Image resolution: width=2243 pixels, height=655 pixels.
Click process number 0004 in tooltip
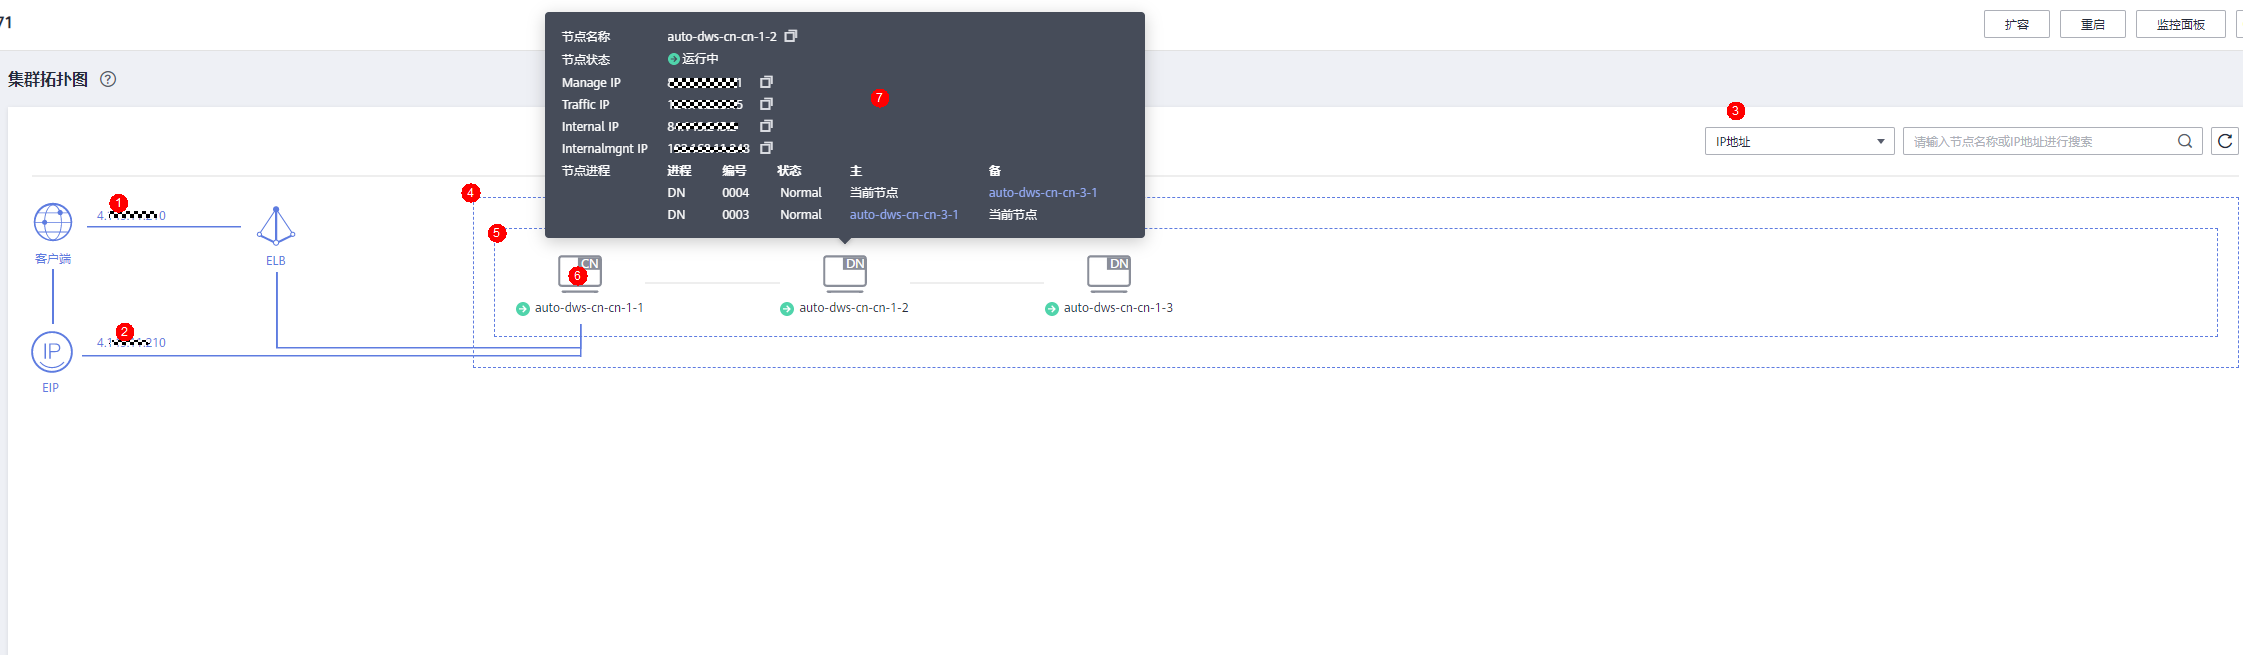pyautogui.click(x=735, y=193)
